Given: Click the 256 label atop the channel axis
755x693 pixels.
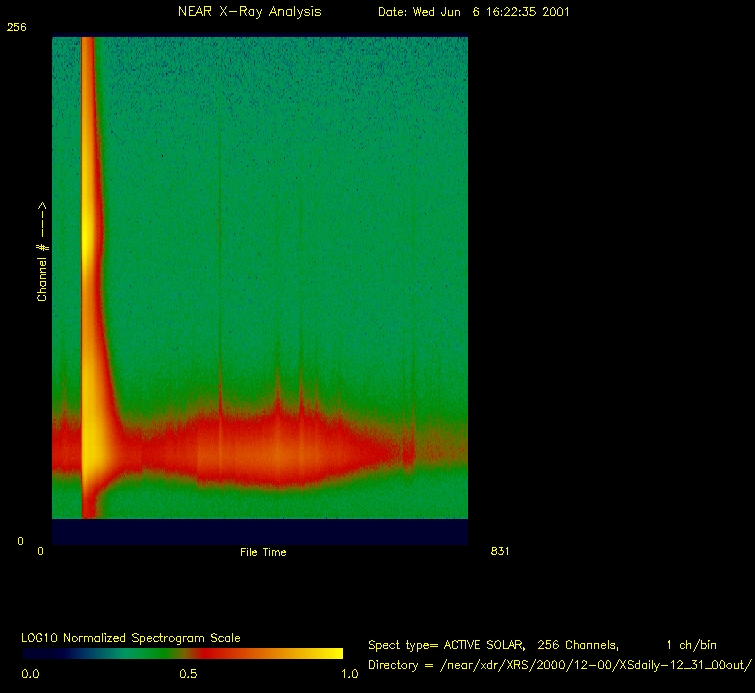Looking at the screenshot, I should coord(16,27).
